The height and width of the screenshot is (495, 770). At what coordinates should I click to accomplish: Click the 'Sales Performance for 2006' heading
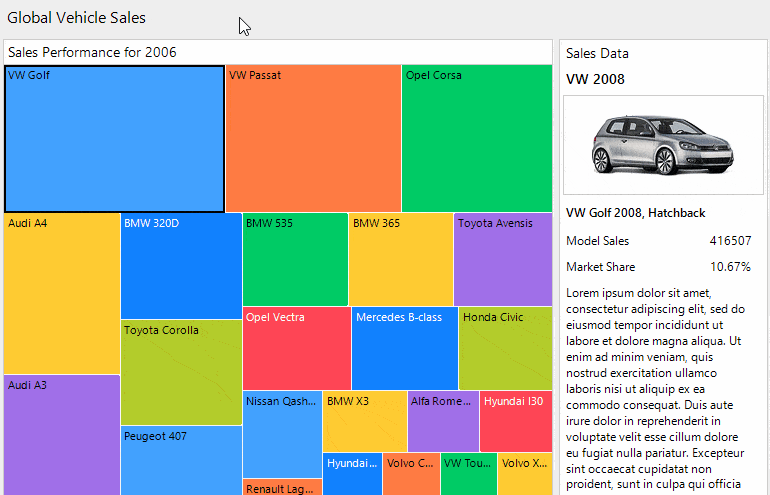[92, 52]
